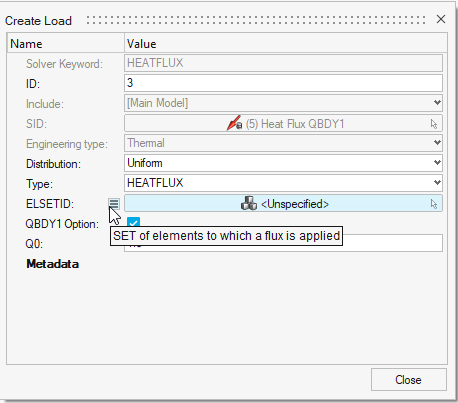Select the Unspecified ELSETID entity field
The width and height of the screenshot is (458, 403).
[283, 203]
